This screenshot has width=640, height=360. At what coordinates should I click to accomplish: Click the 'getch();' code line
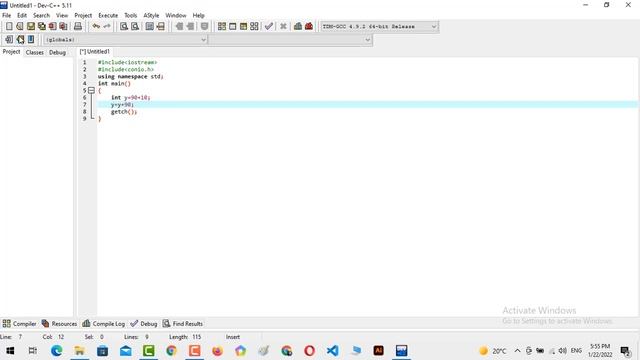click(x=124, y=111)
